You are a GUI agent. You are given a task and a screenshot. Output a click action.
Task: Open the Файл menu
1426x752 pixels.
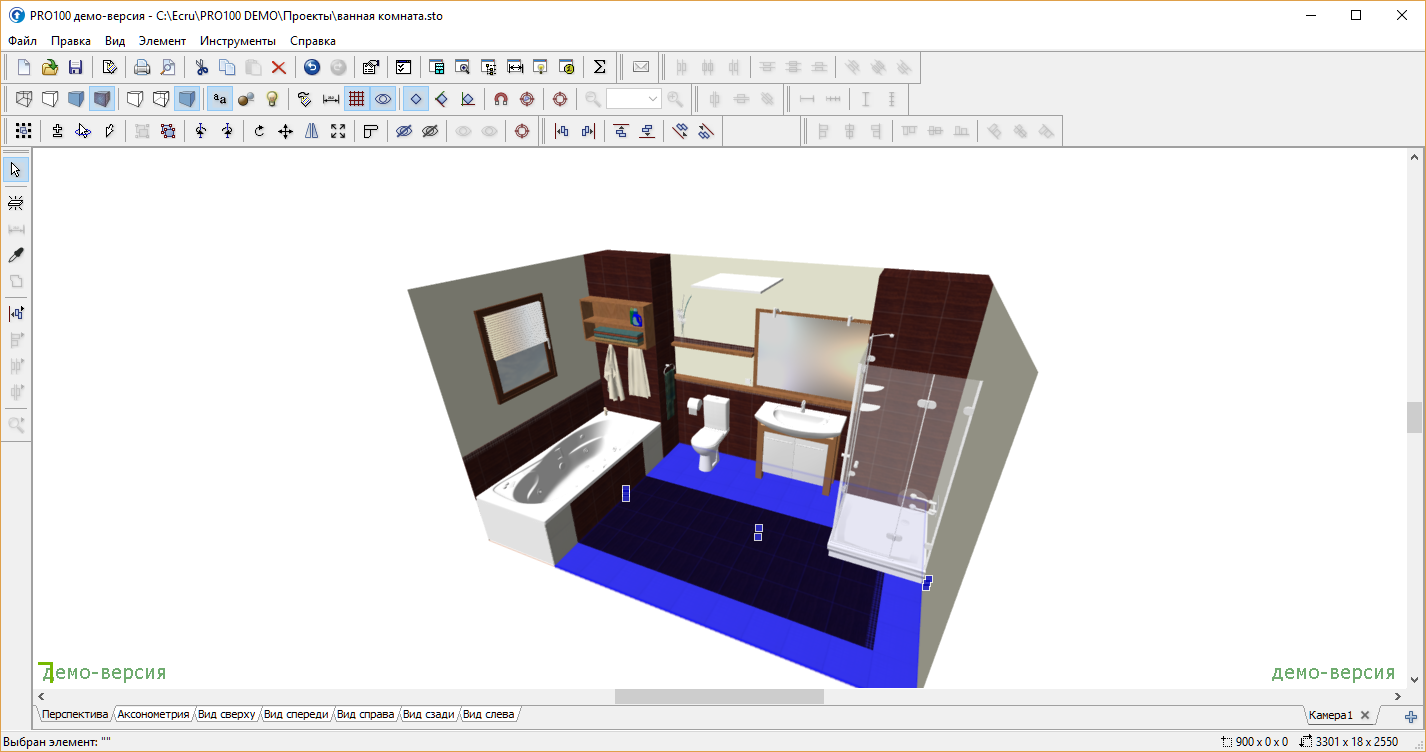pyautogui.click(x=22, y=41)
